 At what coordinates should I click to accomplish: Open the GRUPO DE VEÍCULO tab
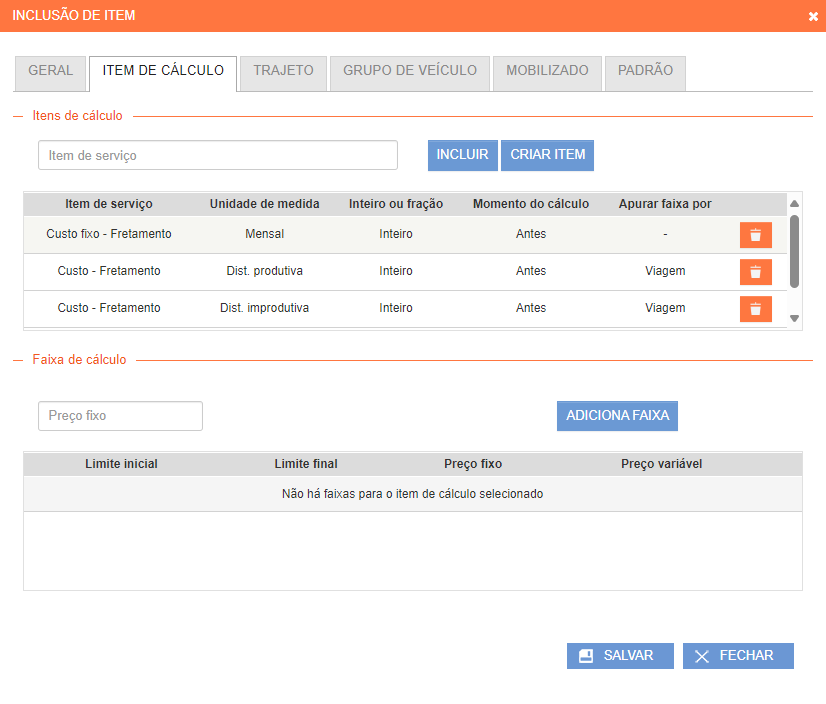coord(410,72)
